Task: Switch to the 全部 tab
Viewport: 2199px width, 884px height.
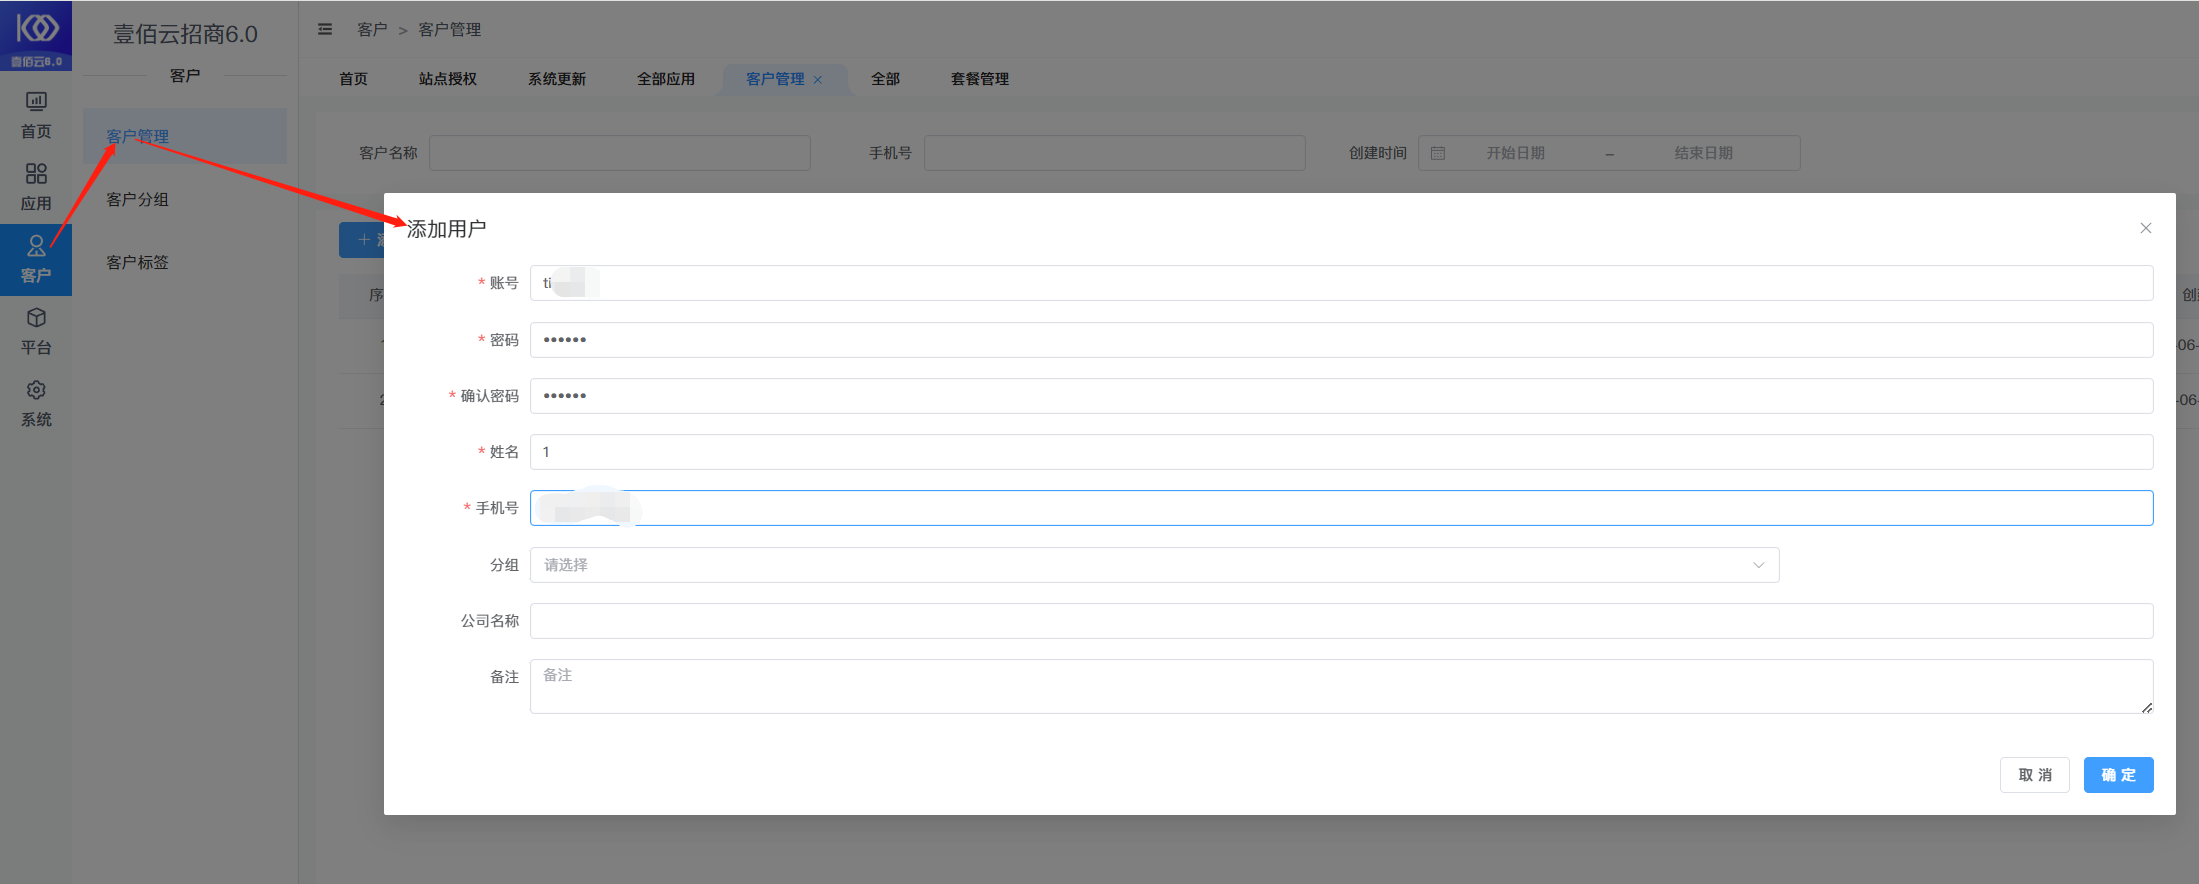Action: pos(885,79)
